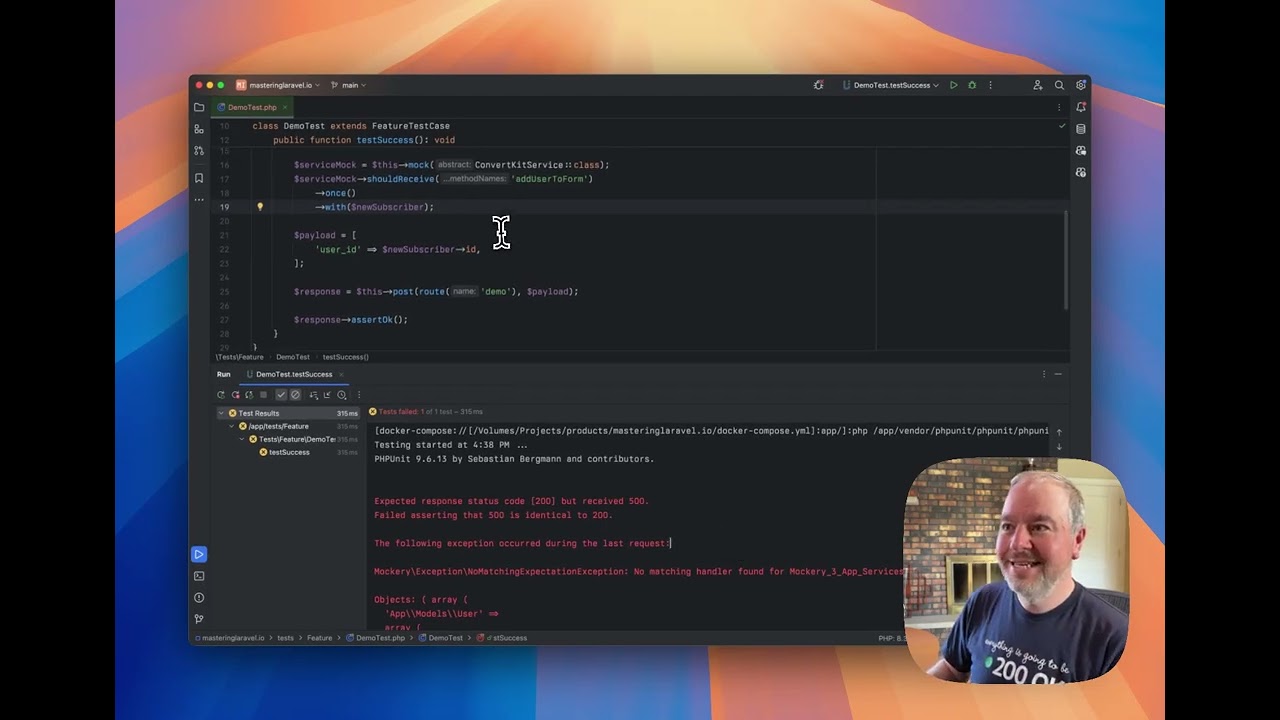Stop the running test process

(263, 395)
